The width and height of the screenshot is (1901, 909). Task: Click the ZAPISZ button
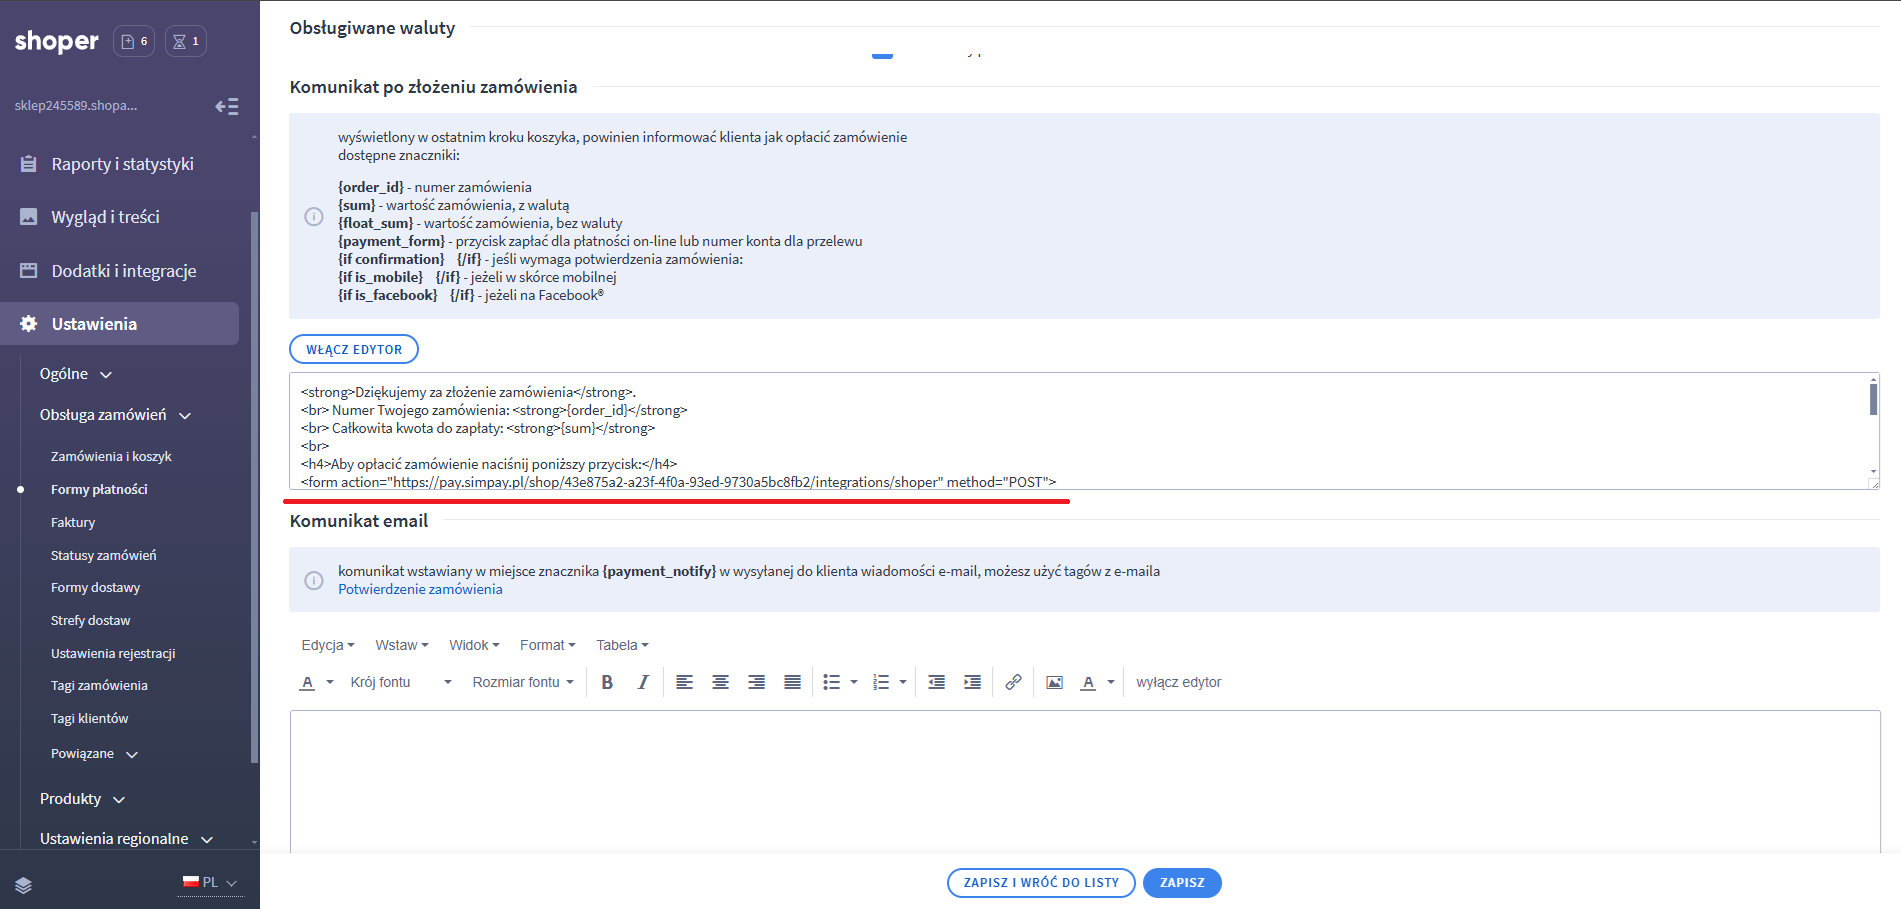1182,883
